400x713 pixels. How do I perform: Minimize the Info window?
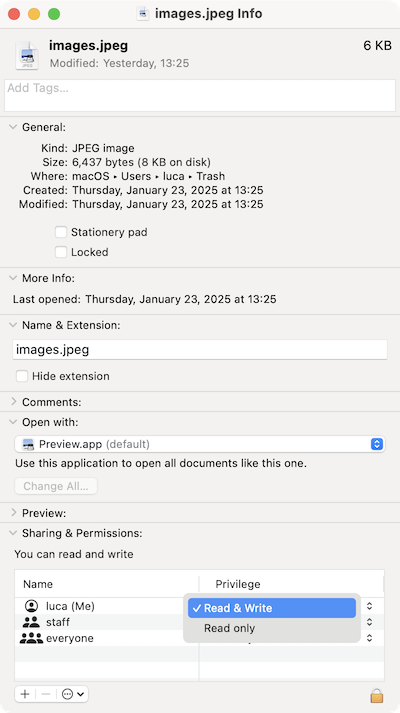point(34,14)
